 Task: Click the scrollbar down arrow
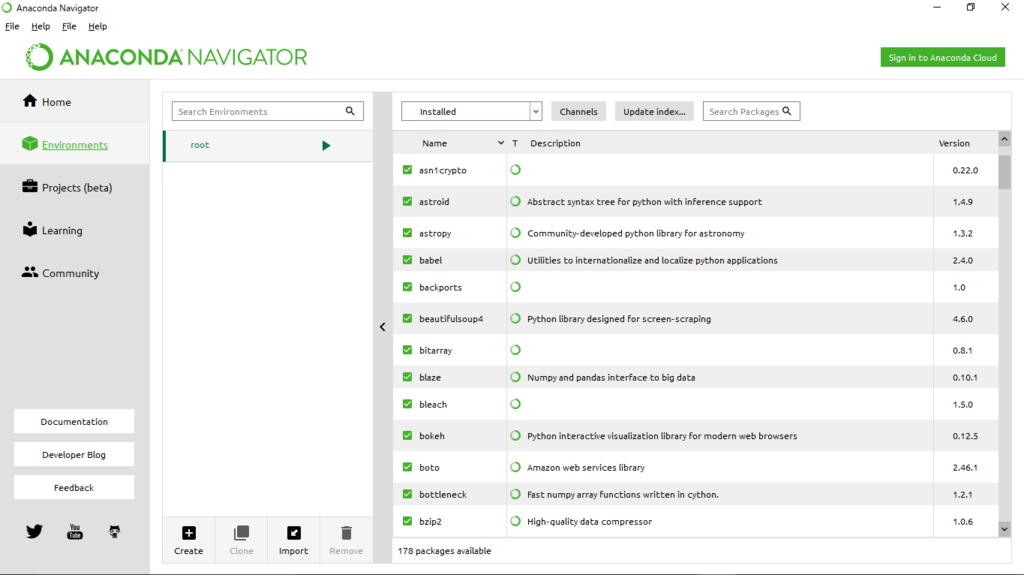(1004, 529)
